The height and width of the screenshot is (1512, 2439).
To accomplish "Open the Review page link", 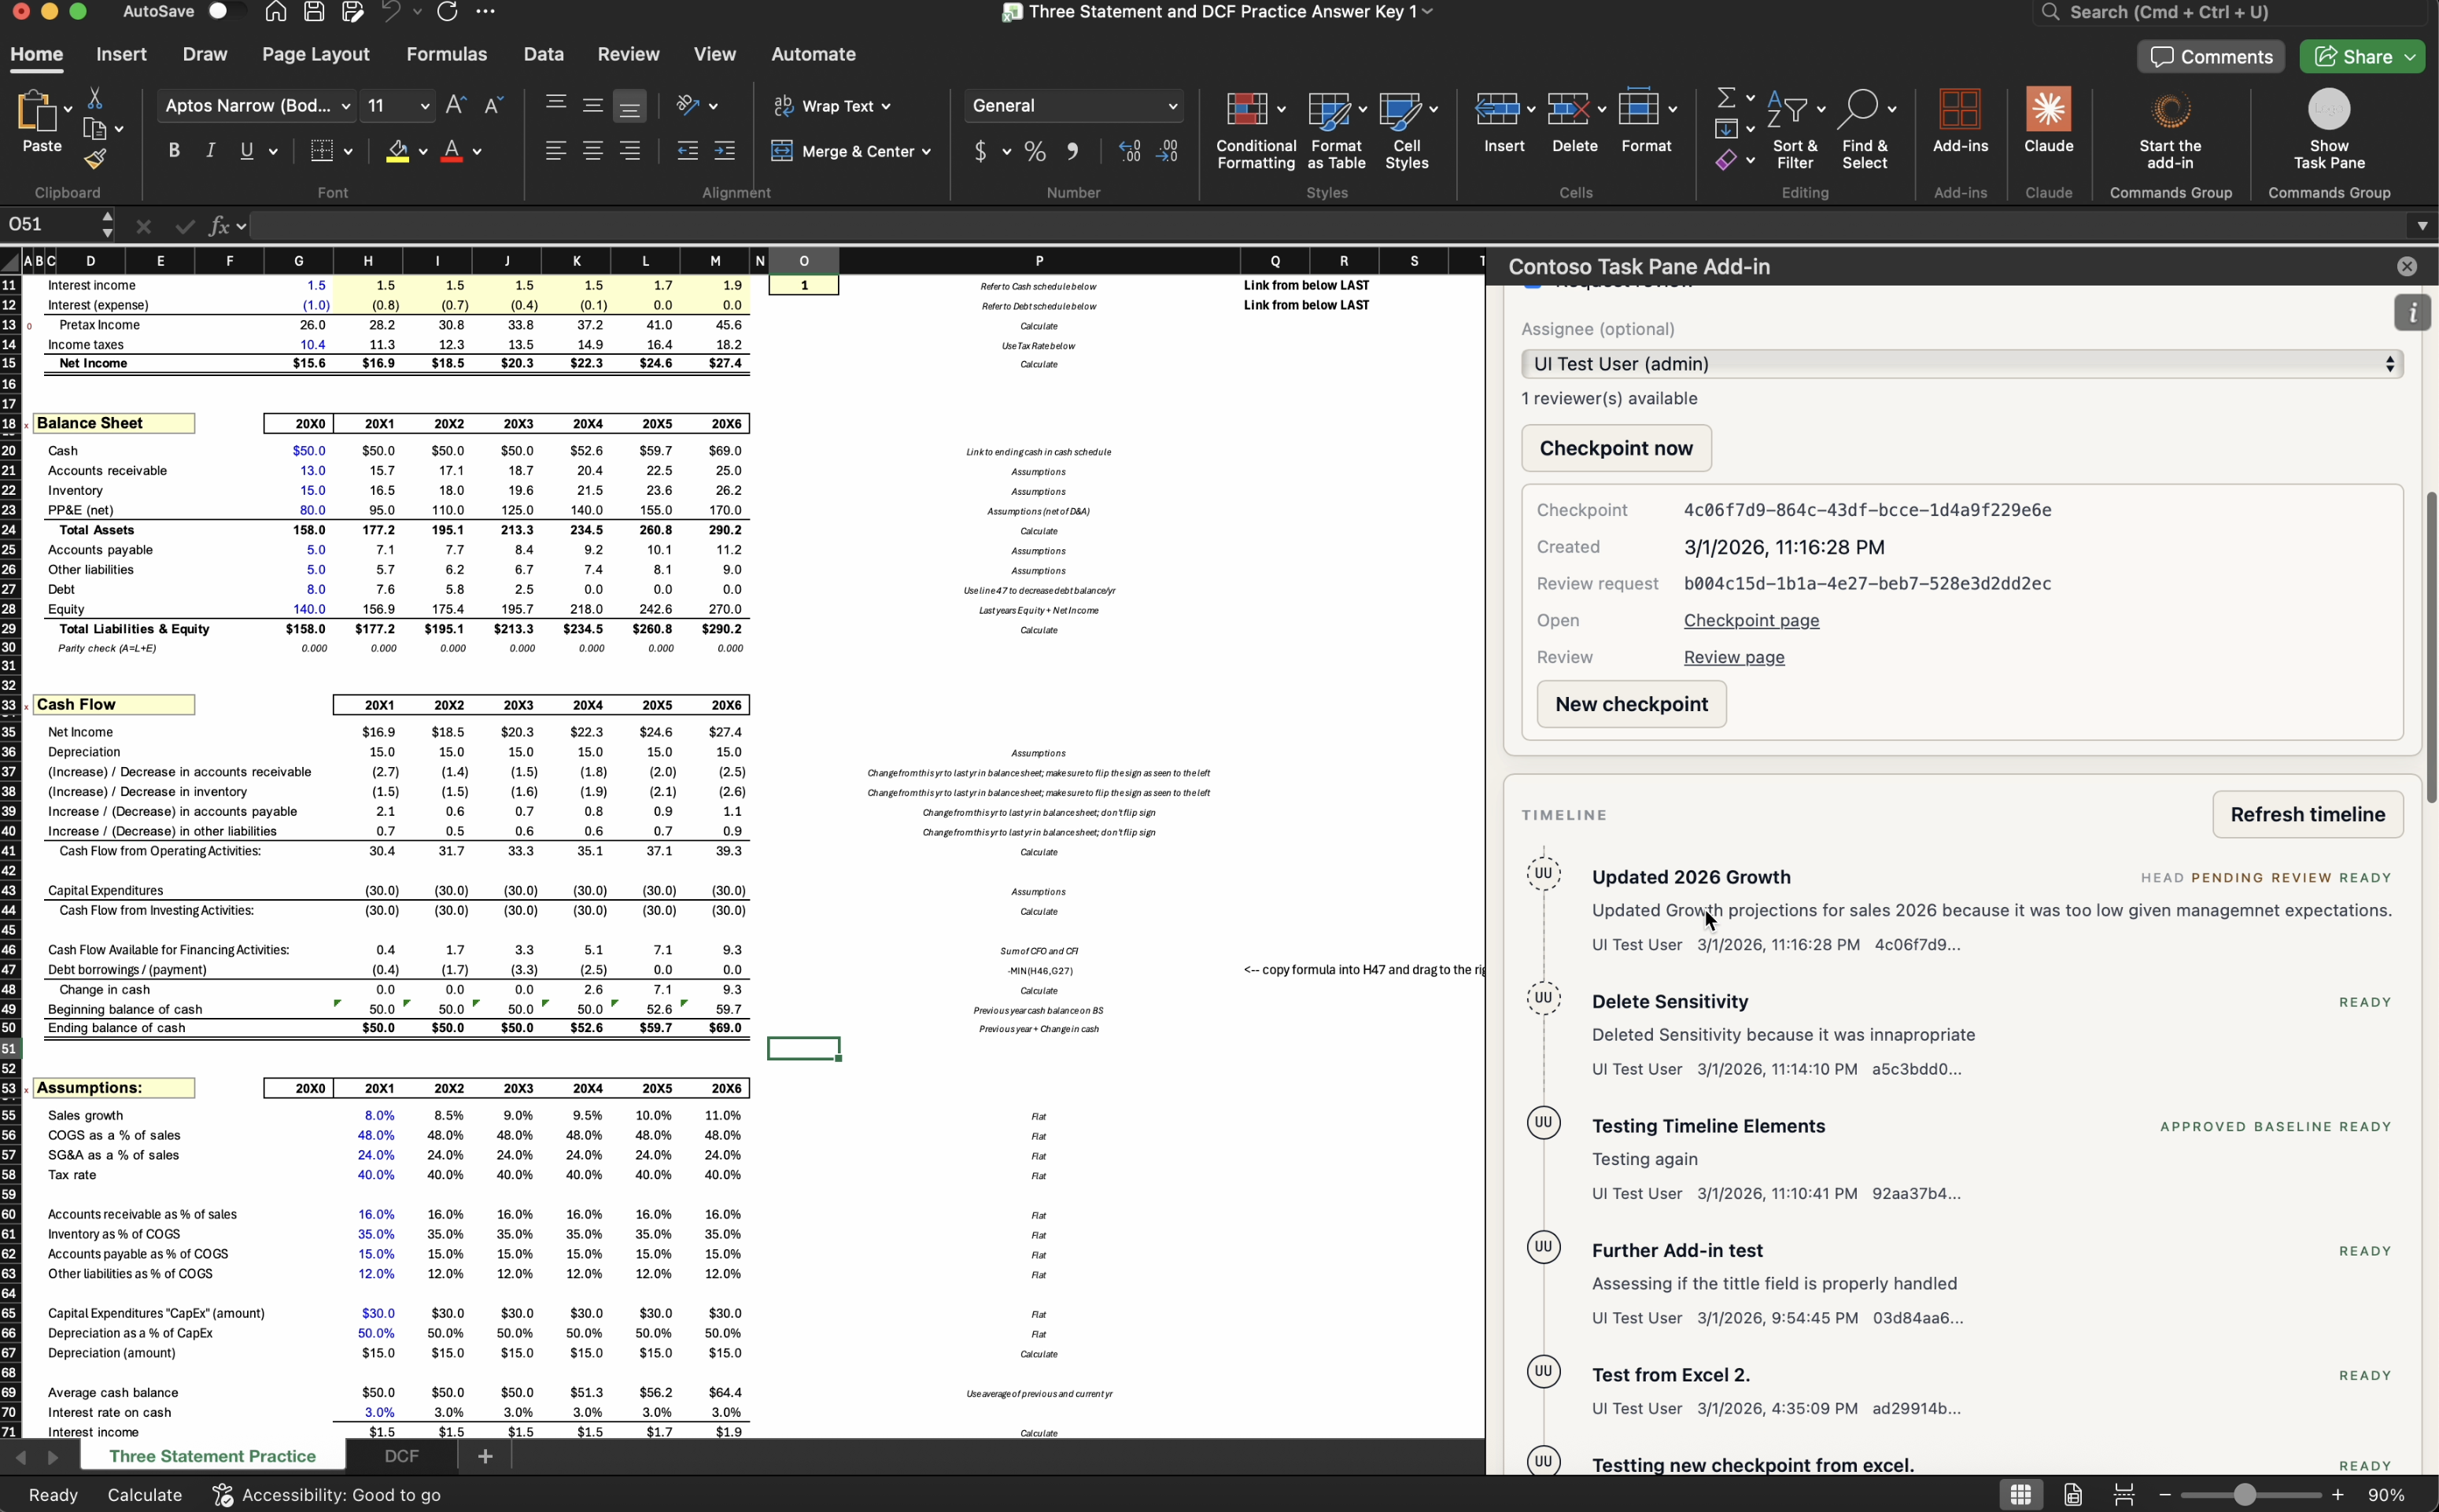I will pyautogui.click(x=1733, y=657).
